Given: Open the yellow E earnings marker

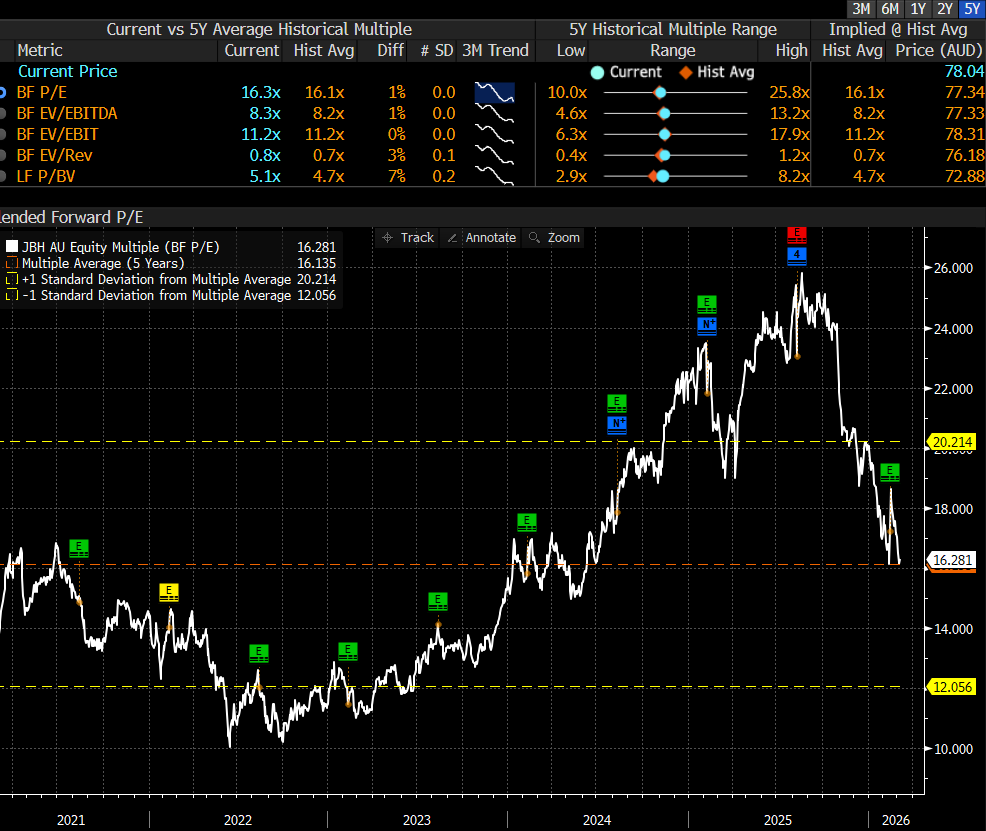Looking at the screenshot, I should [x=169, y=592].
